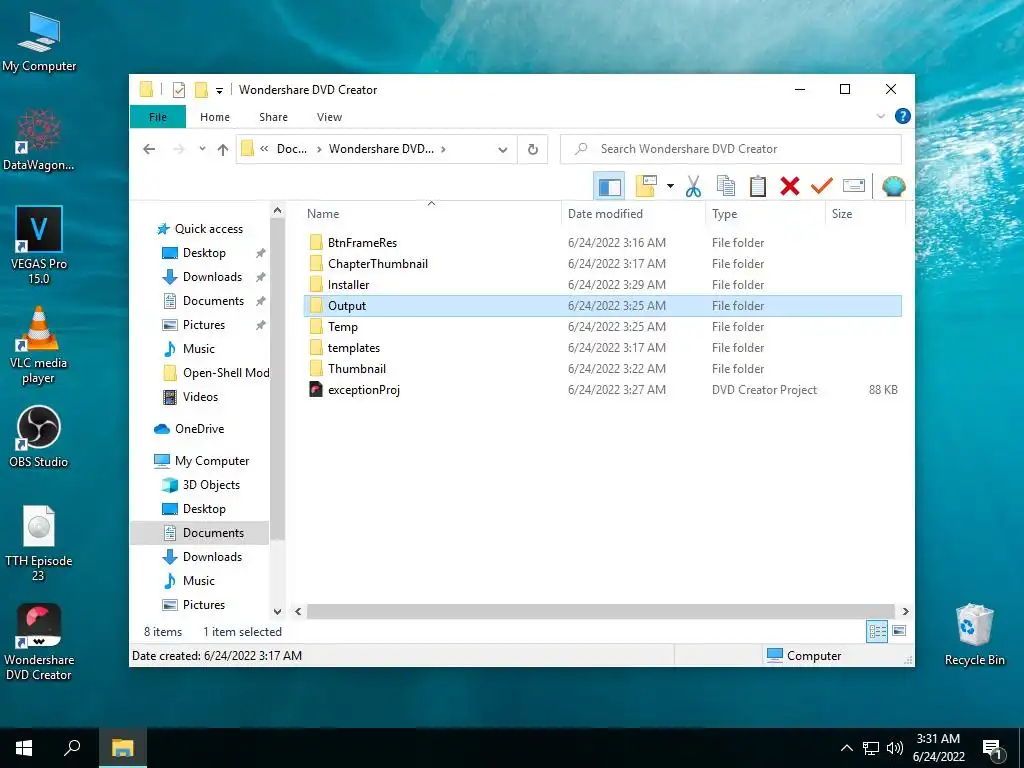Open Open-Shell Mod folder in sidebar
The image size is (1024, 768).
225,373
